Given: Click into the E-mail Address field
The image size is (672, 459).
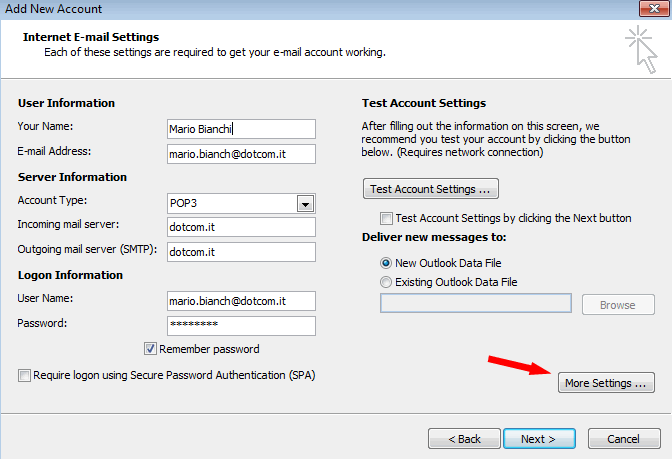Looking at the screenshot, I should point(241,154).
